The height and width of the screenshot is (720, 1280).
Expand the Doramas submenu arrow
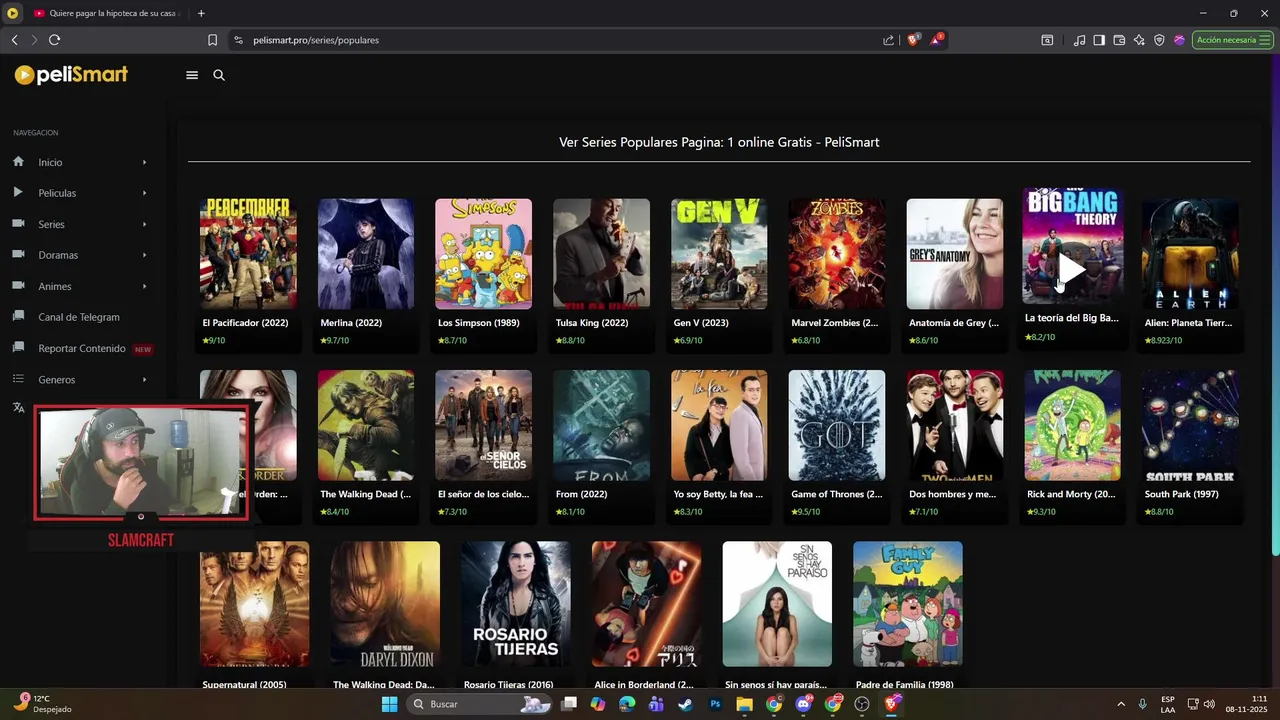coord(144,255)
